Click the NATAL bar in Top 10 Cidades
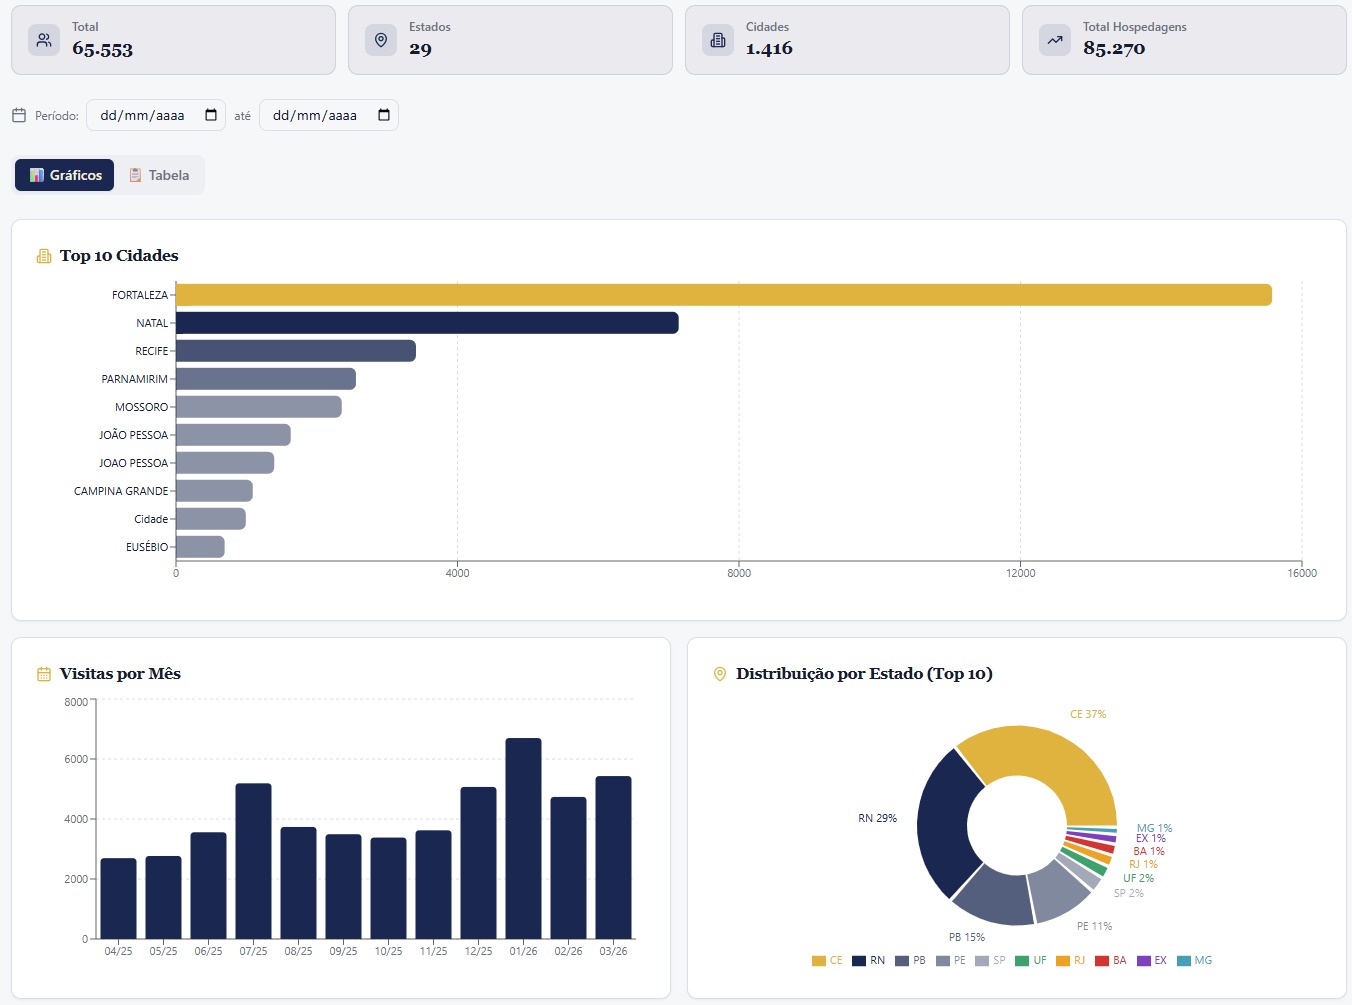 (x=427, y=323)
